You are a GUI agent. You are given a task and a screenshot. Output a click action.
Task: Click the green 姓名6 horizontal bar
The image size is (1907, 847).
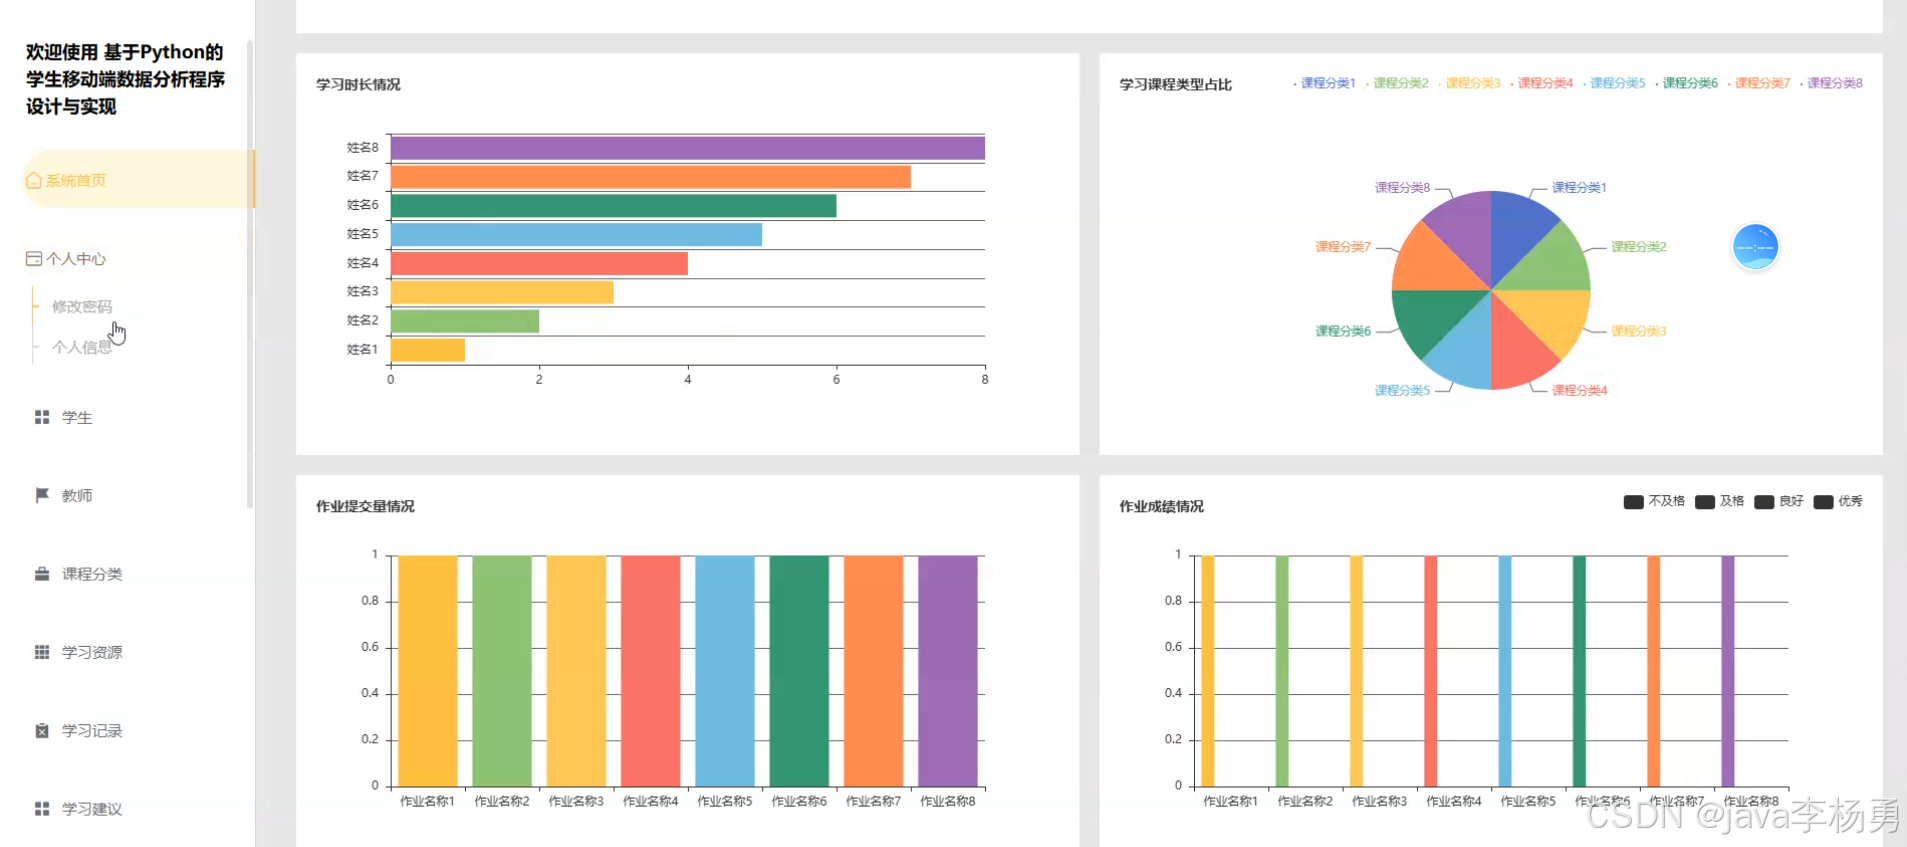[614, 206]
